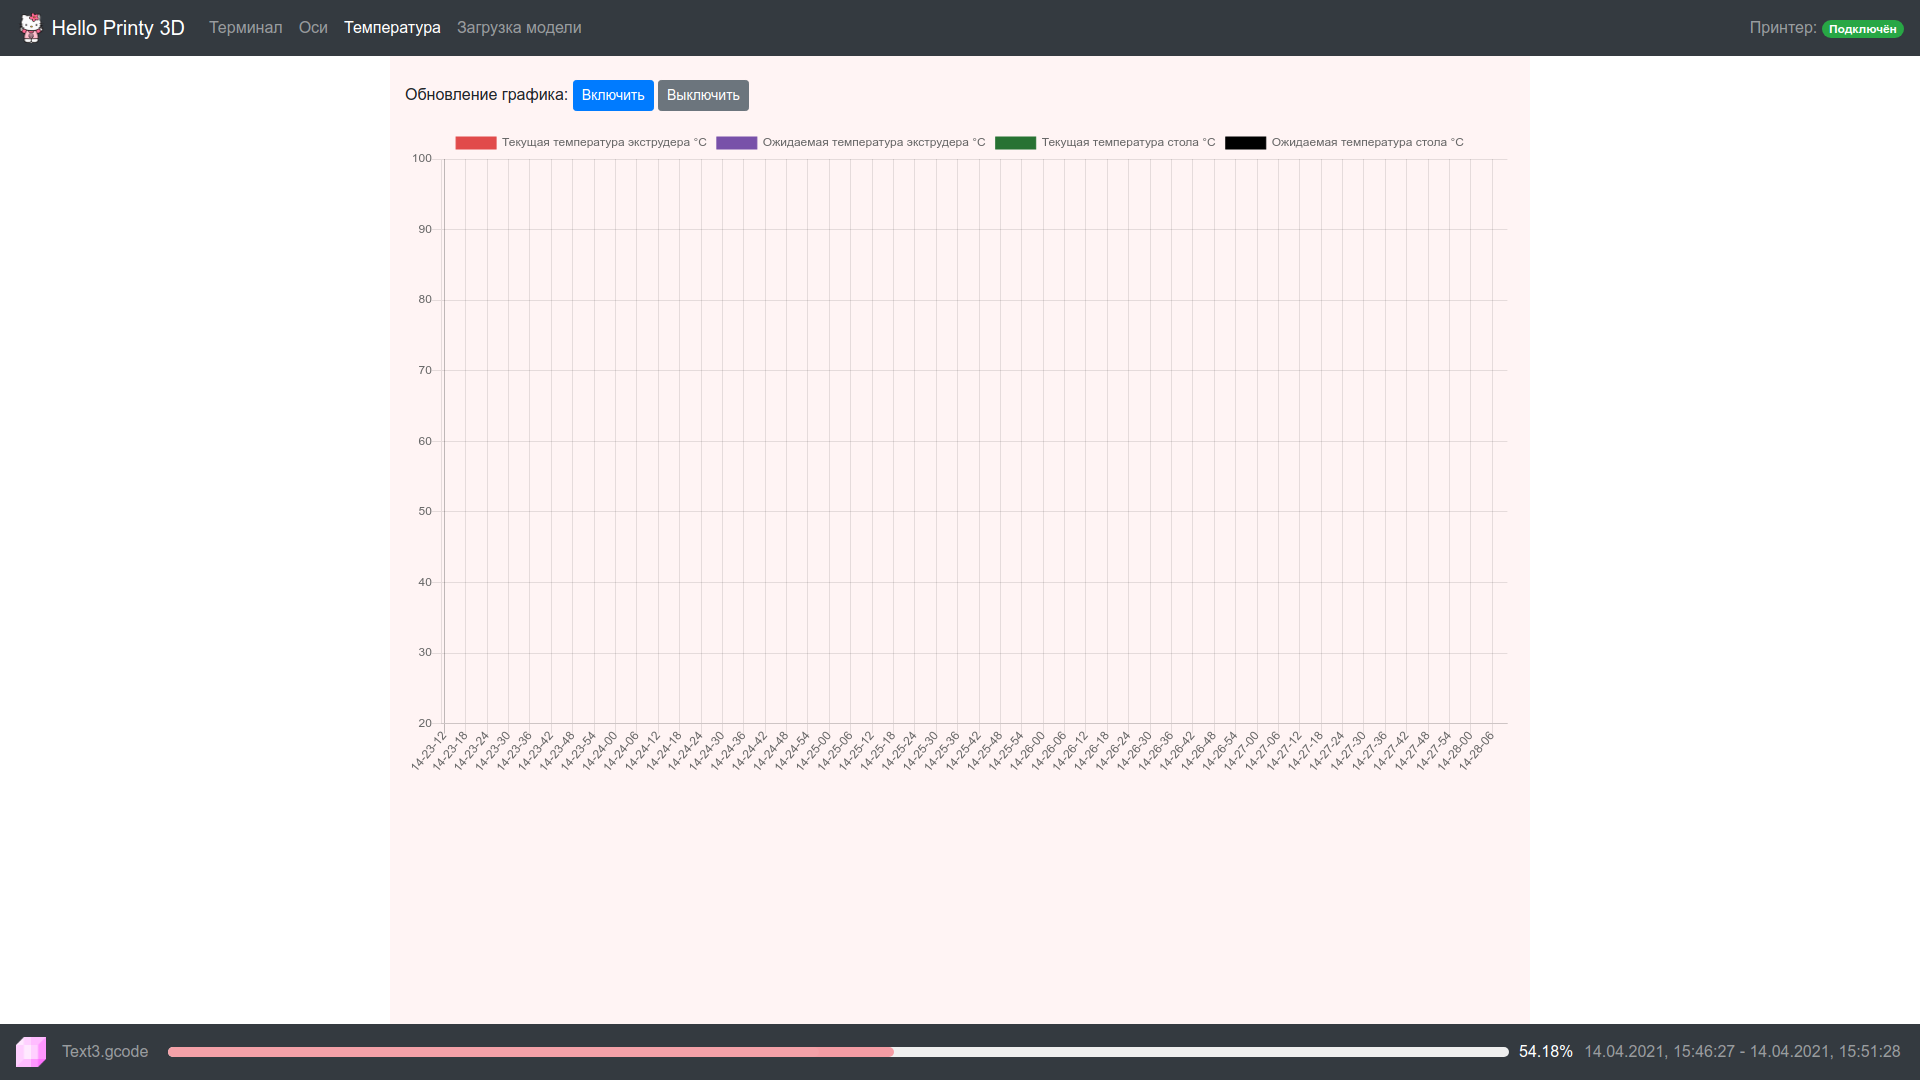1920x1080 pixels.
Task: Hide 'Ожидаемая температура стола' dataset label
Action: point(1367,143)
